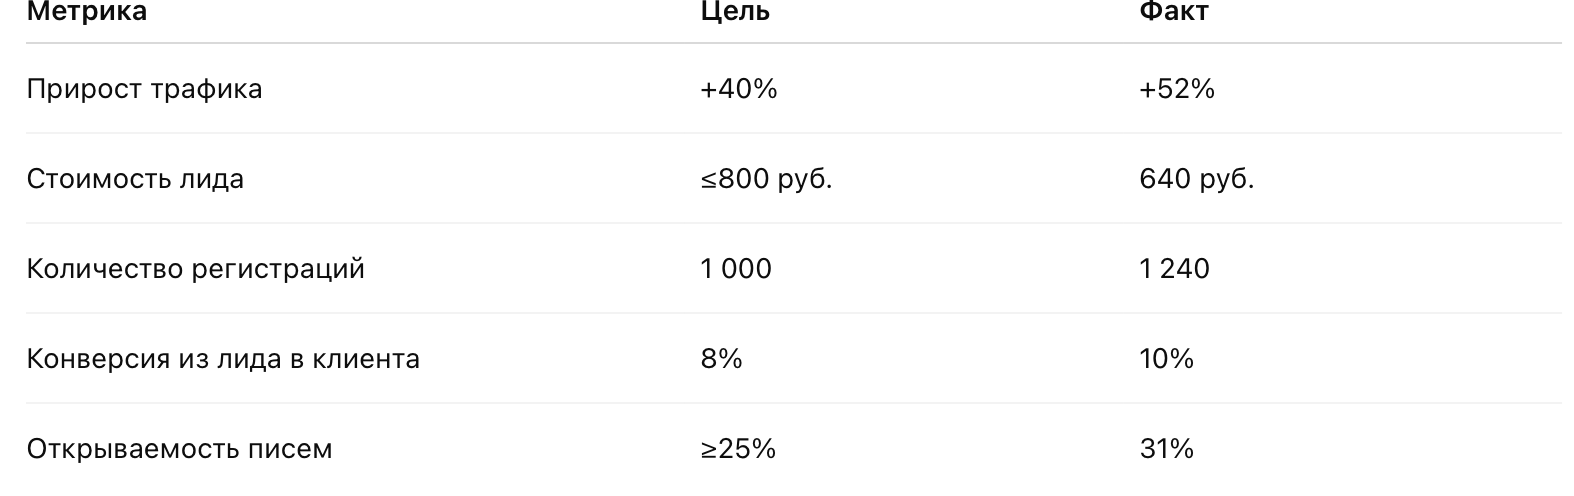Image resolution: width=1574 pixels, height=496 pixels.
Task: Click the Цель column header
Action: [x=735, y=12]
